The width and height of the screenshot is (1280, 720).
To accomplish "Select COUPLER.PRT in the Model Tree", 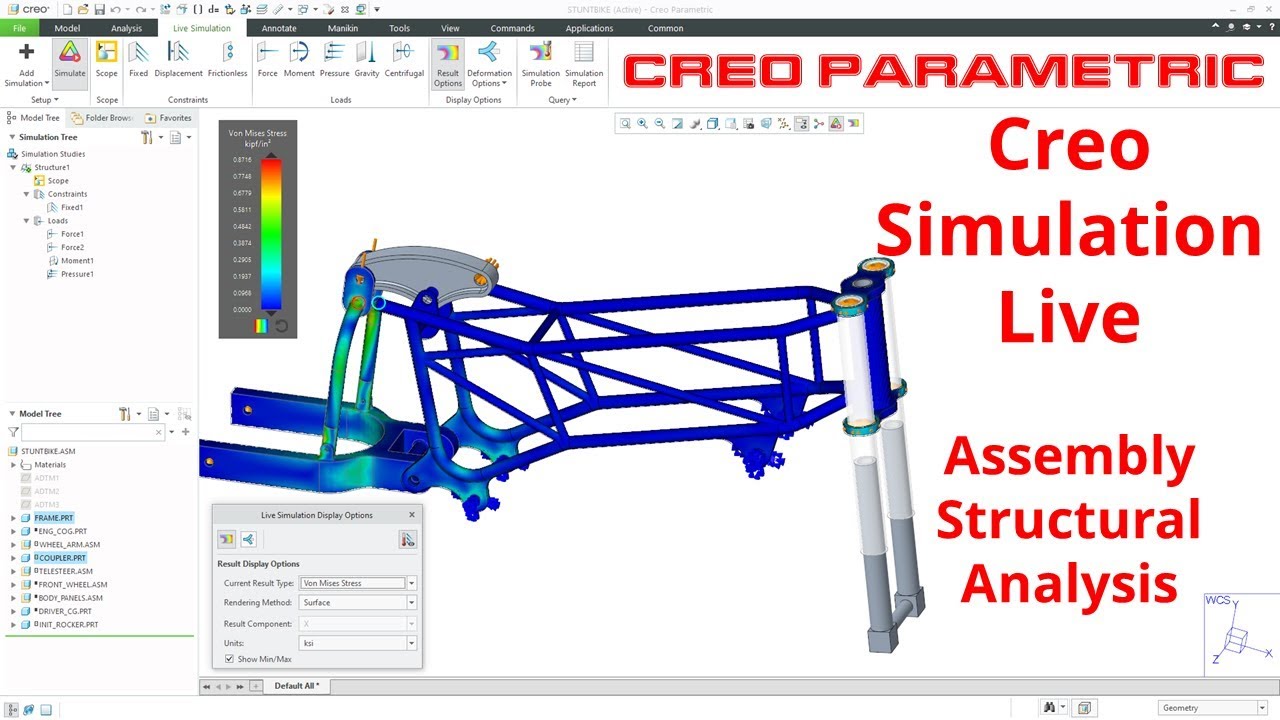I will [60, 558].
